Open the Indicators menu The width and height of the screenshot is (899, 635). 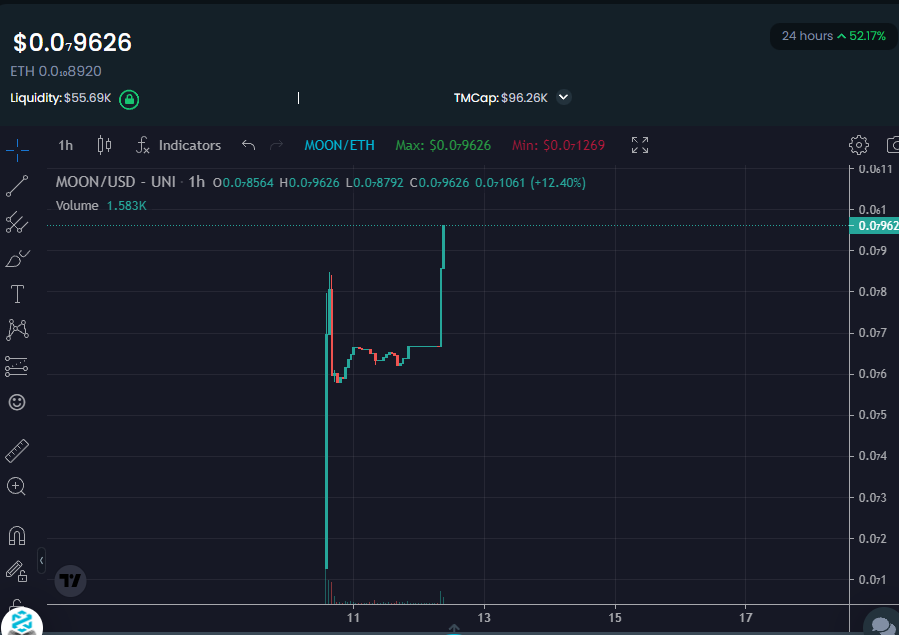pyautogui.click(x=178, y=145)
